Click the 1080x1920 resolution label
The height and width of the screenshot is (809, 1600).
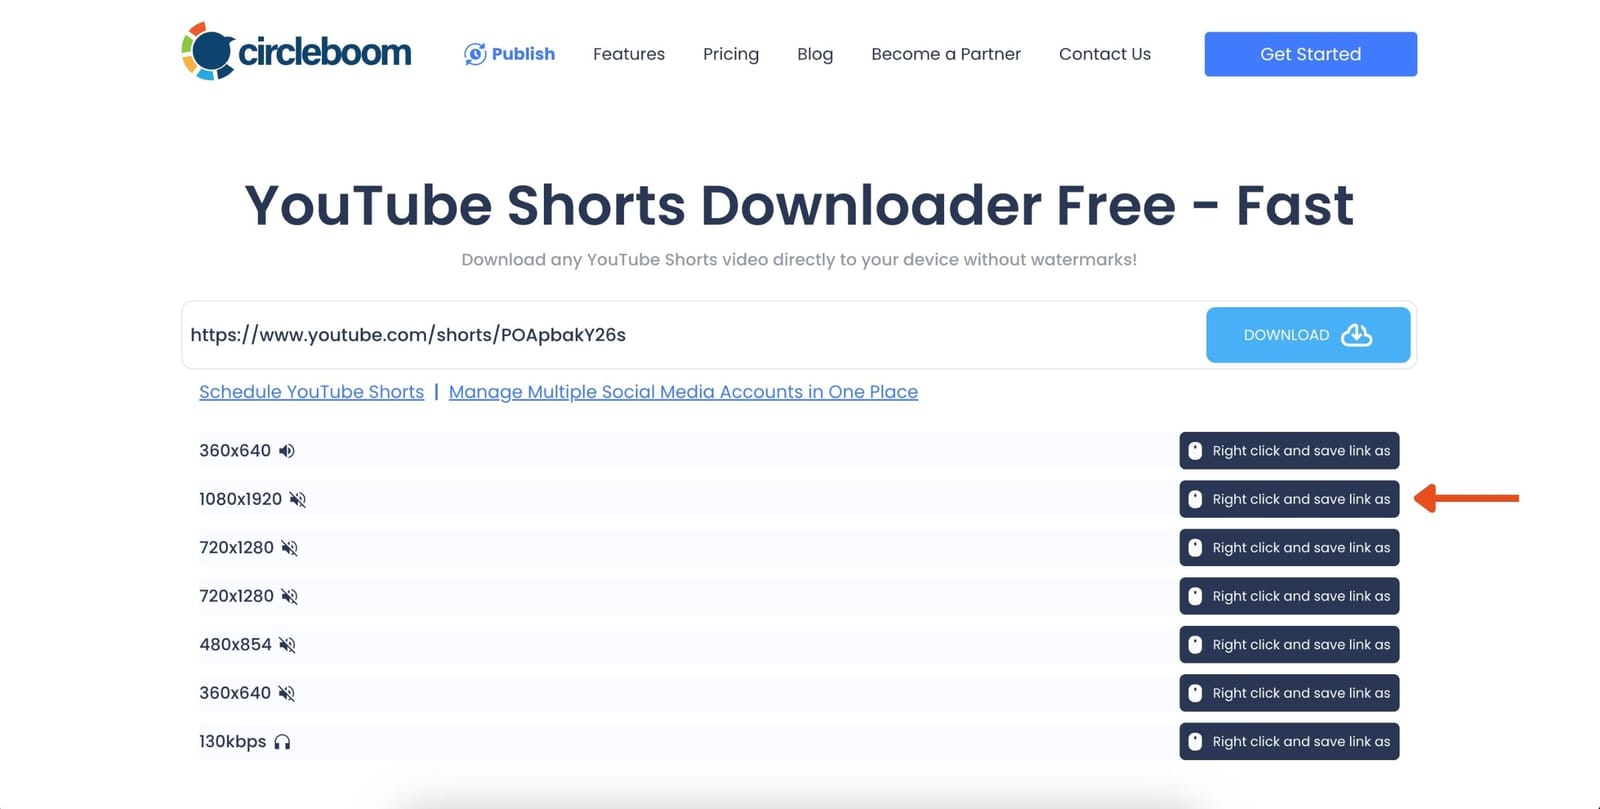tap(240, 499)
